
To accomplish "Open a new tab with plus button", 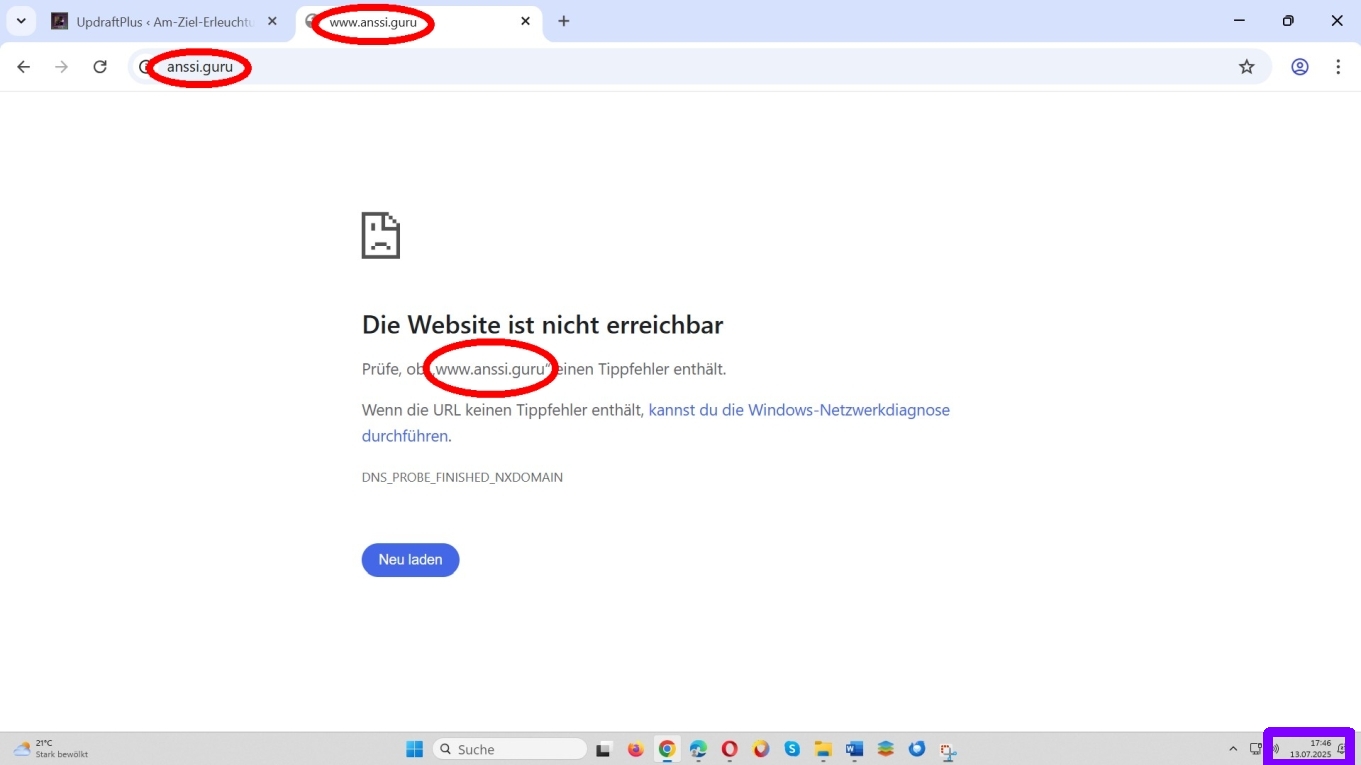I will pyautogui.click(x=564, y=21).
